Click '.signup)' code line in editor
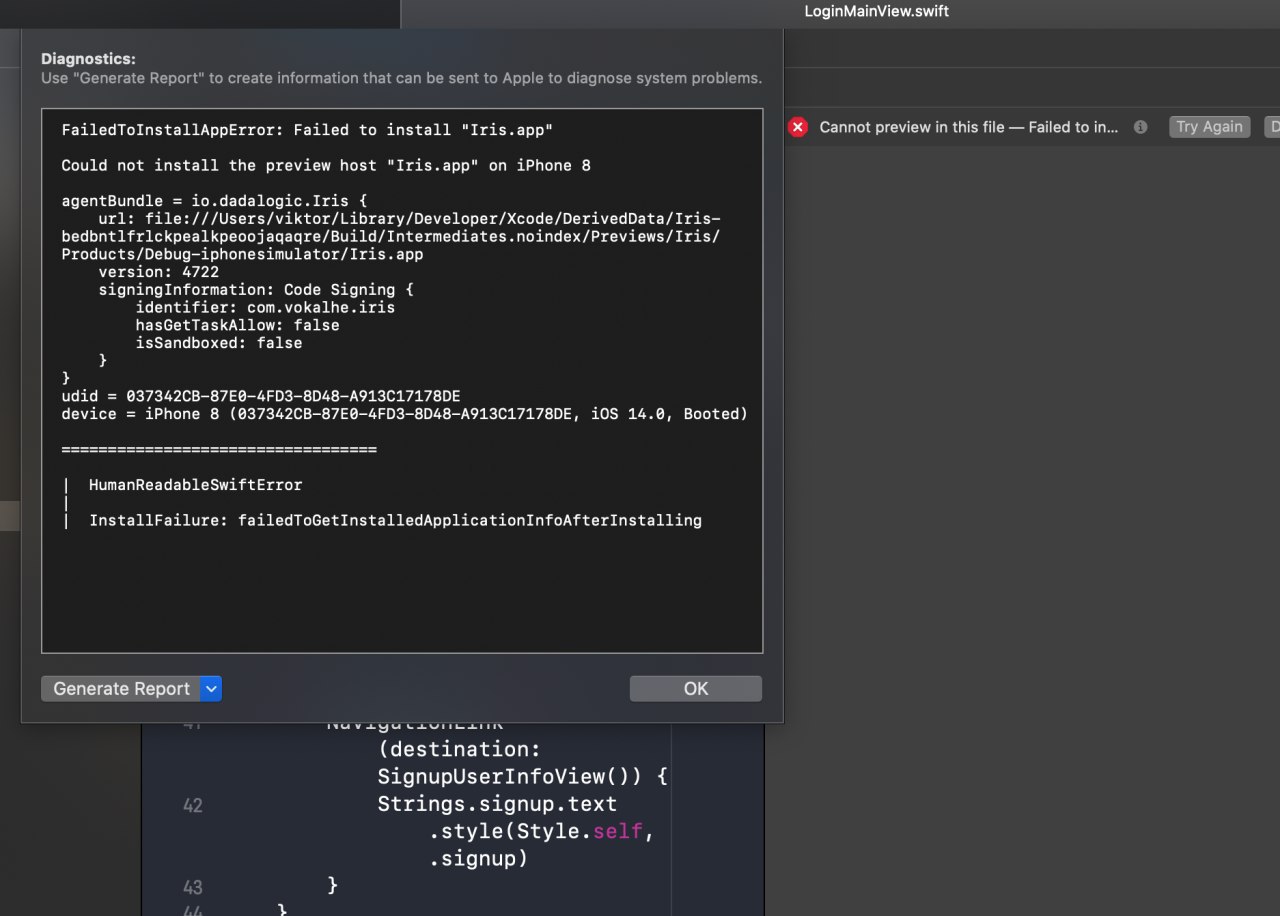This screenshot has width=1280, height=916. point(478,858)
